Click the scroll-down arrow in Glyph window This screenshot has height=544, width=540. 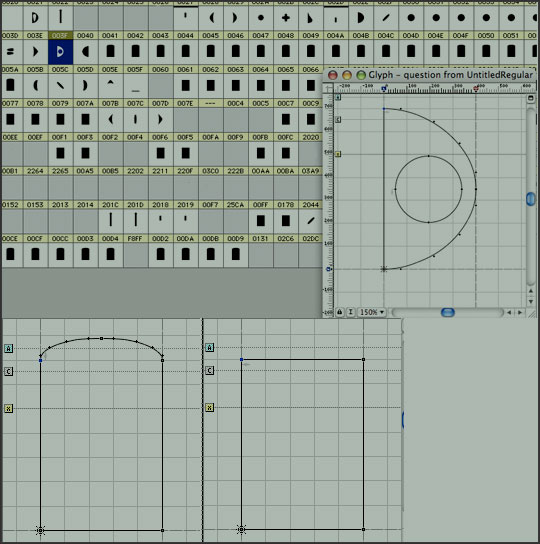click(x=530, y=302)
